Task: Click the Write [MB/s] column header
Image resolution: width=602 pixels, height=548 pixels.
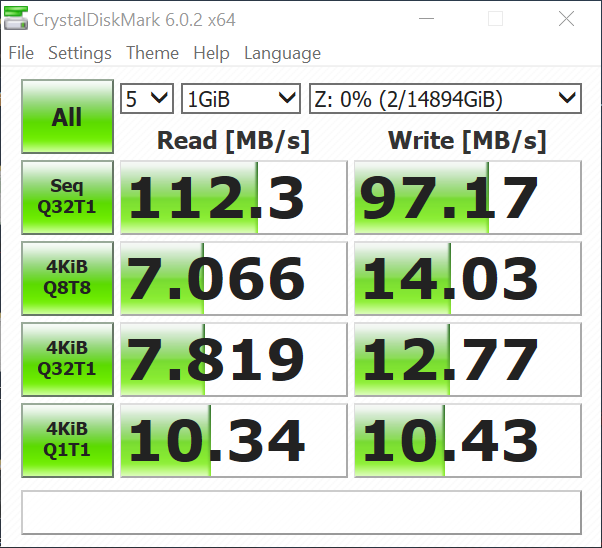Action: (467, 141)
